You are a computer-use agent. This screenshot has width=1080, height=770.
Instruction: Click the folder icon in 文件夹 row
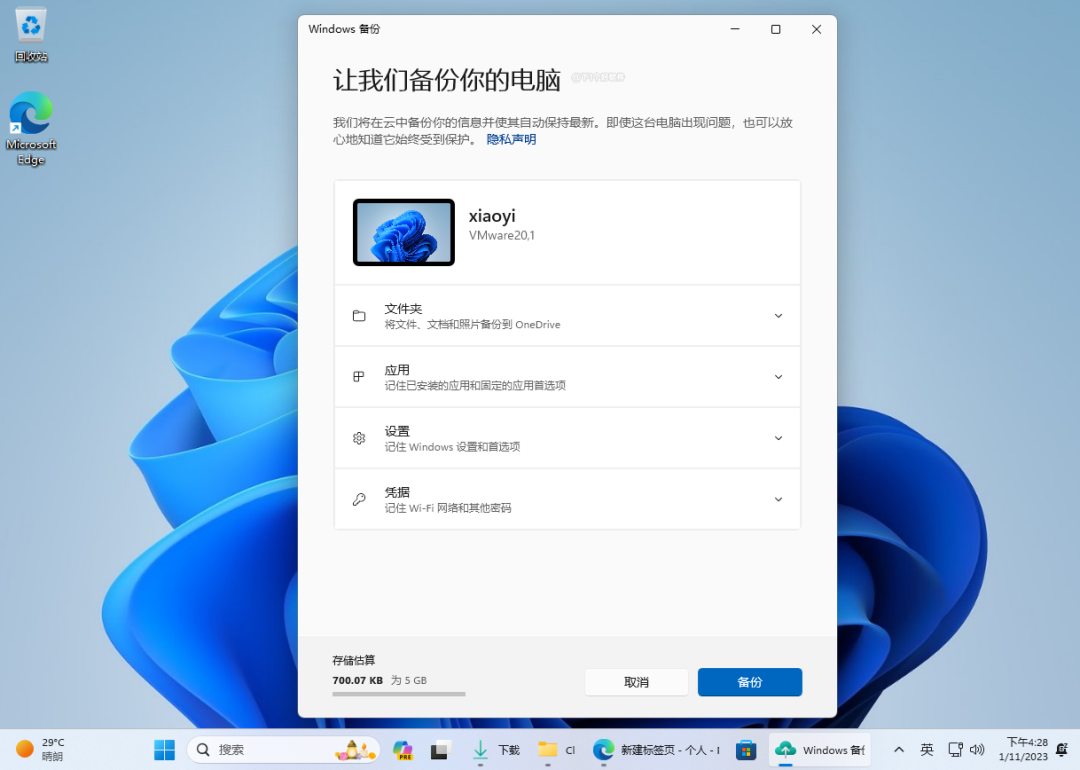pos(359,315)
